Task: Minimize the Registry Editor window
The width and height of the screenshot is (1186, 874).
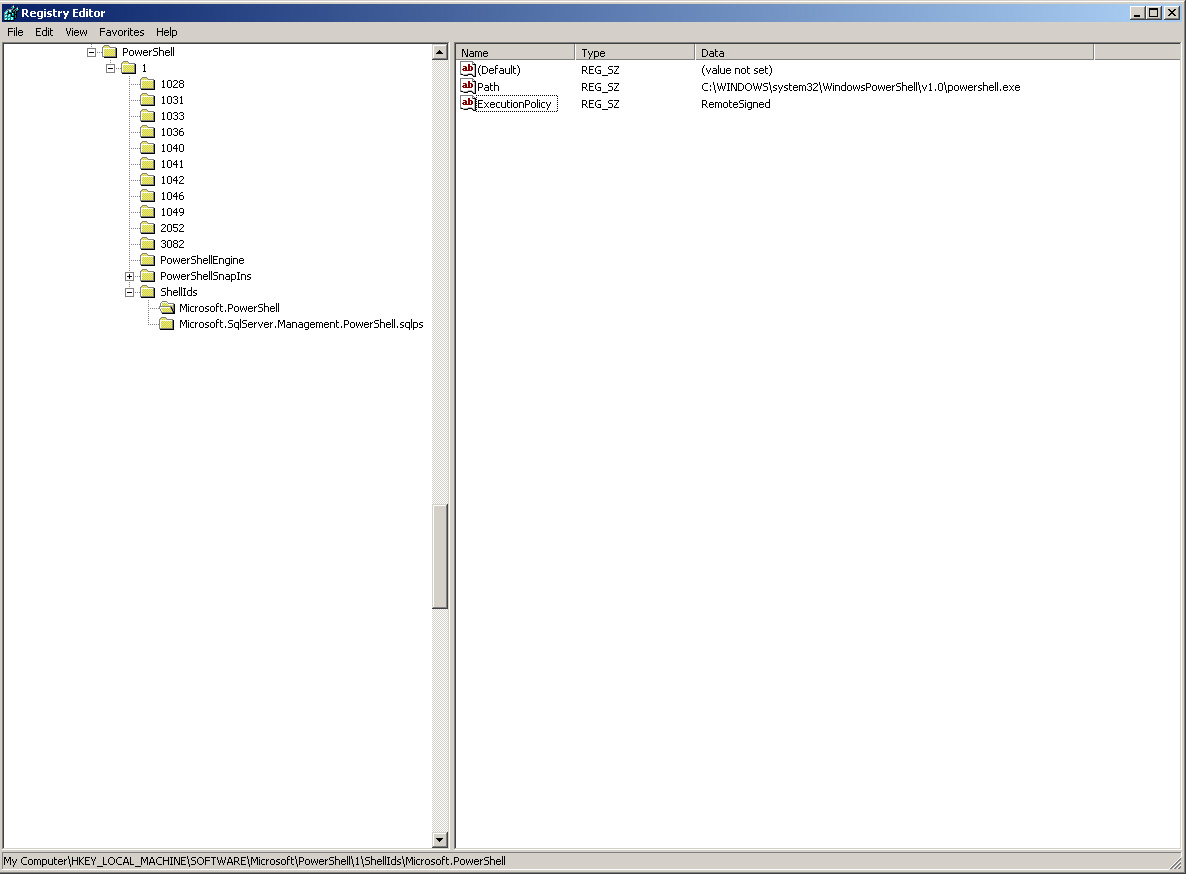Action: click(x=1137, y=13)
